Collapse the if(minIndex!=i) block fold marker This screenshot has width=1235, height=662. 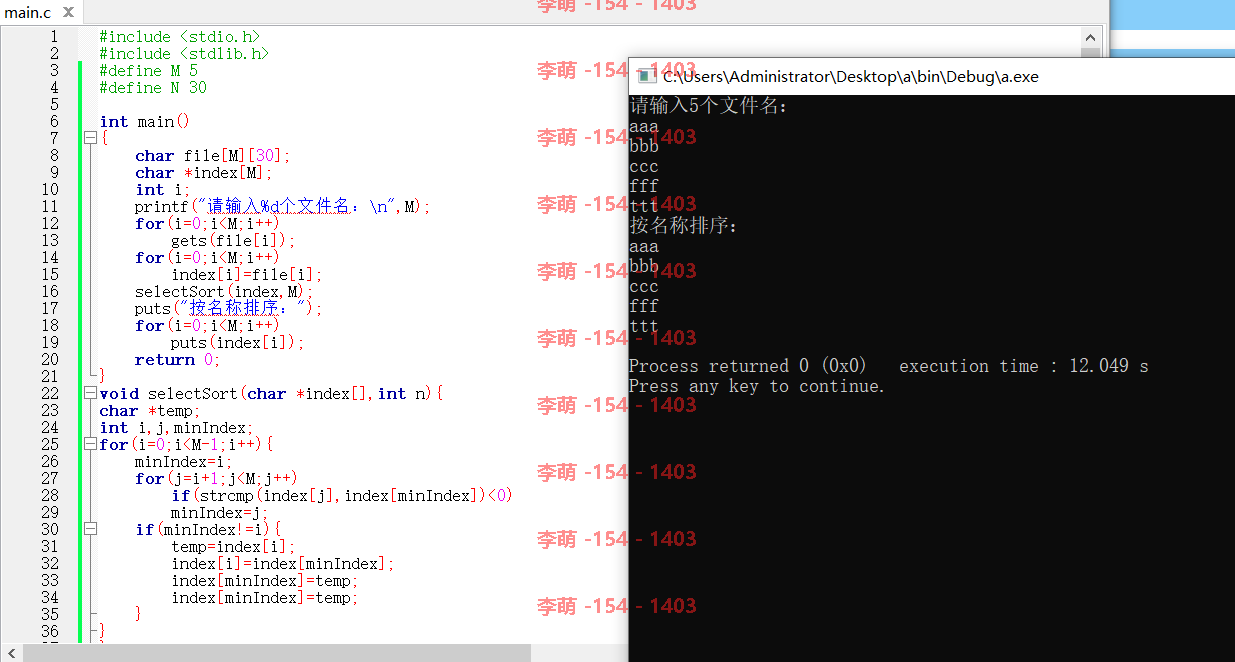[90, 530]
